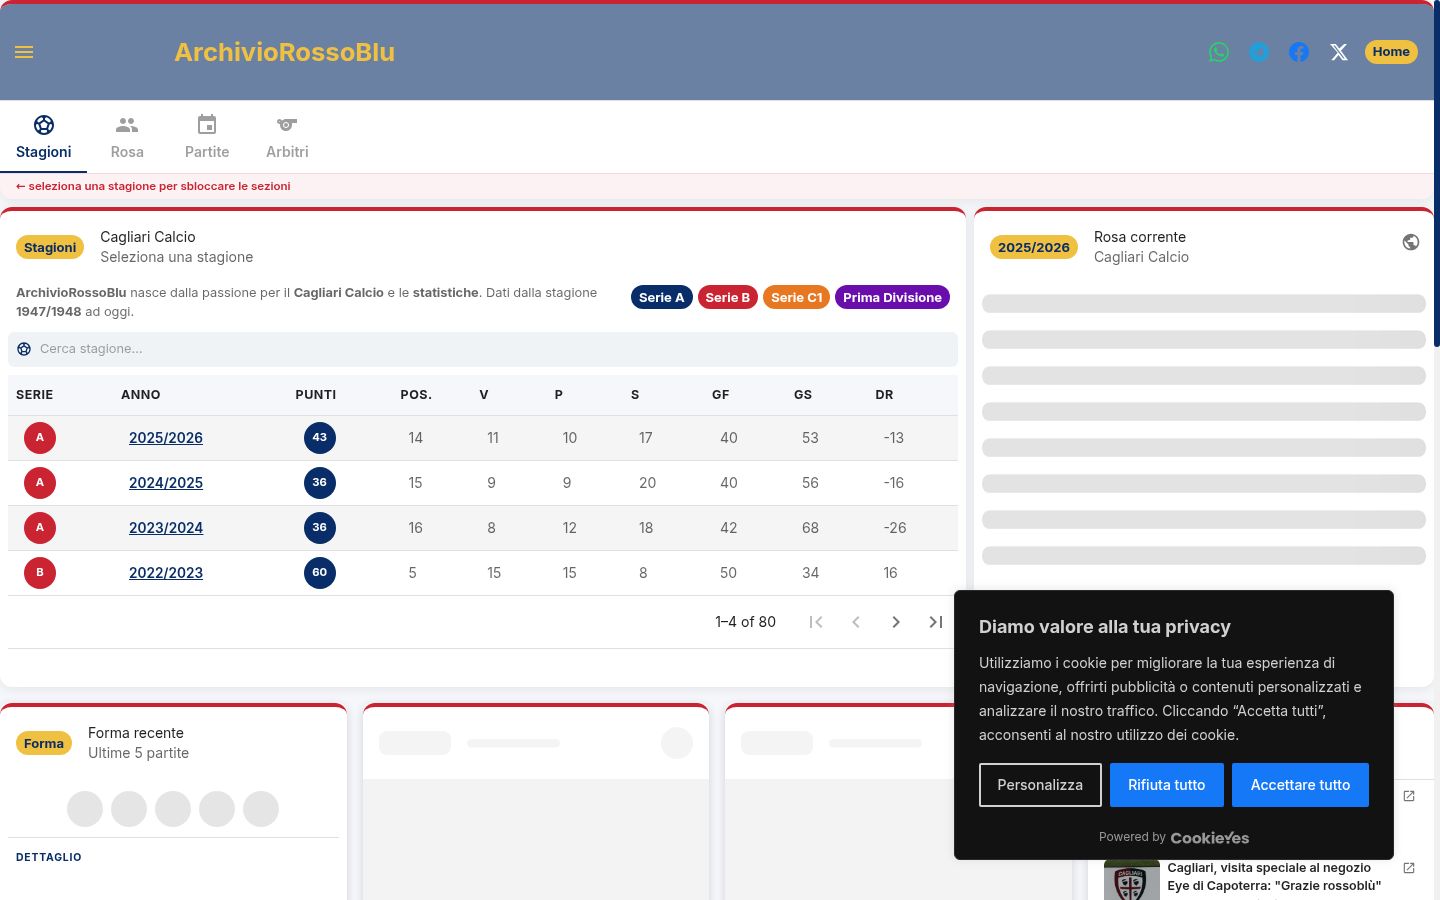Filter seasons by Prima Divisione
Screen dimensions: 1440x900
(x=892, y=298)
